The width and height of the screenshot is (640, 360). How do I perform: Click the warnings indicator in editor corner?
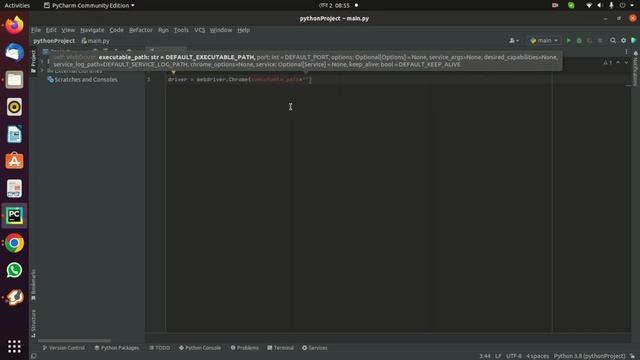point(607,62)
